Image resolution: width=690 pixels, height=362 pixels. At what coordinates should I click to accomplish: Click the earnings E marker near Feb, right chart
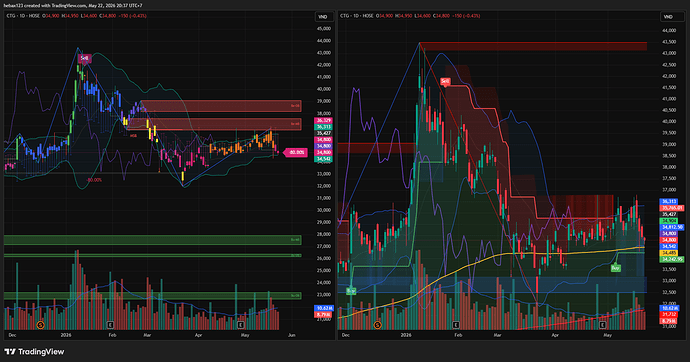(x=456, y=325)
